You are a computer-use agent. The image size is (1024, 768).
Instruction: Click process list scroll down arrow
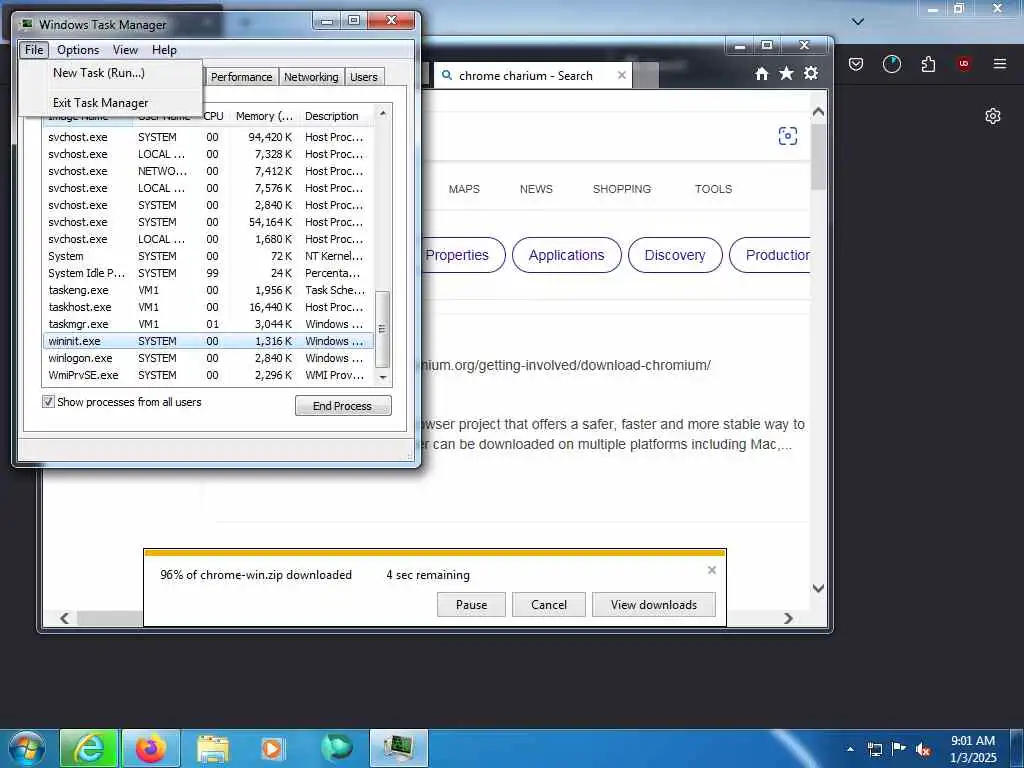tap(383, 377)
